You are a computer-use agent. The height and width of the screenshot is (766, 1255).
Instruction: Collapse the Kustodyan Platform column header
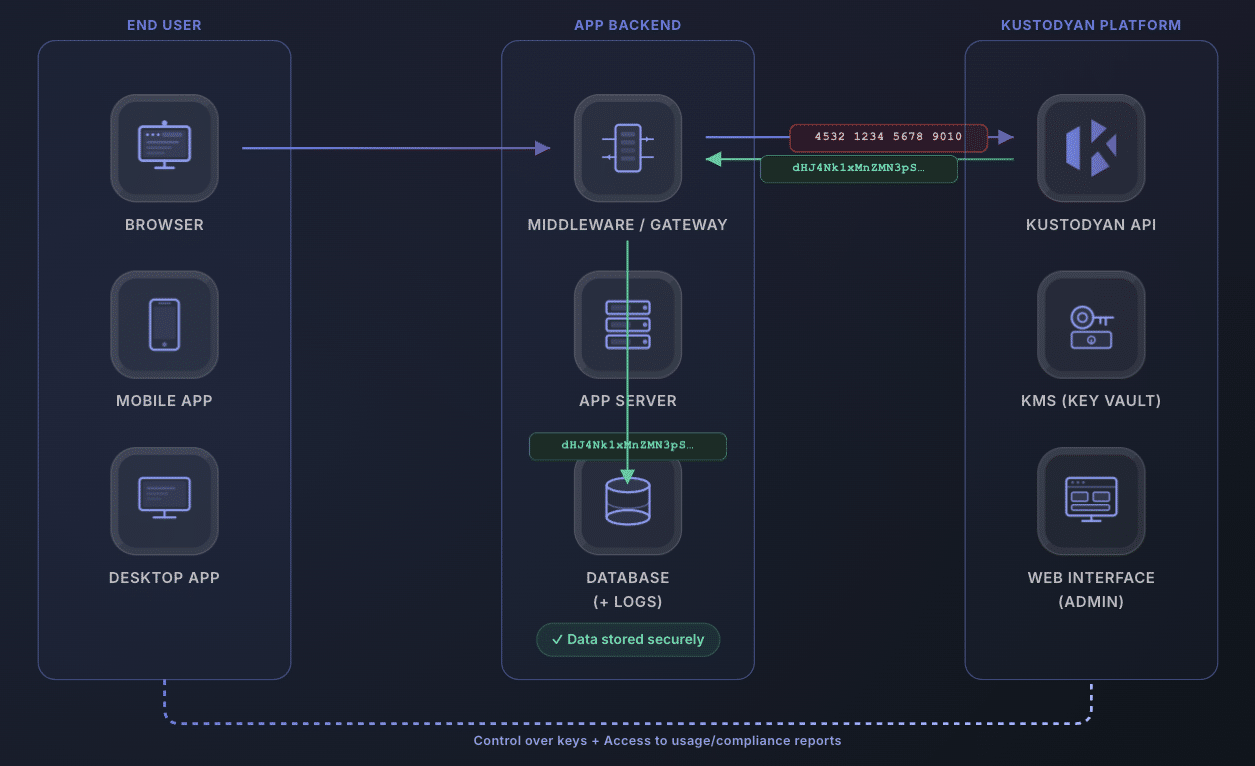tap(1091, 25)
